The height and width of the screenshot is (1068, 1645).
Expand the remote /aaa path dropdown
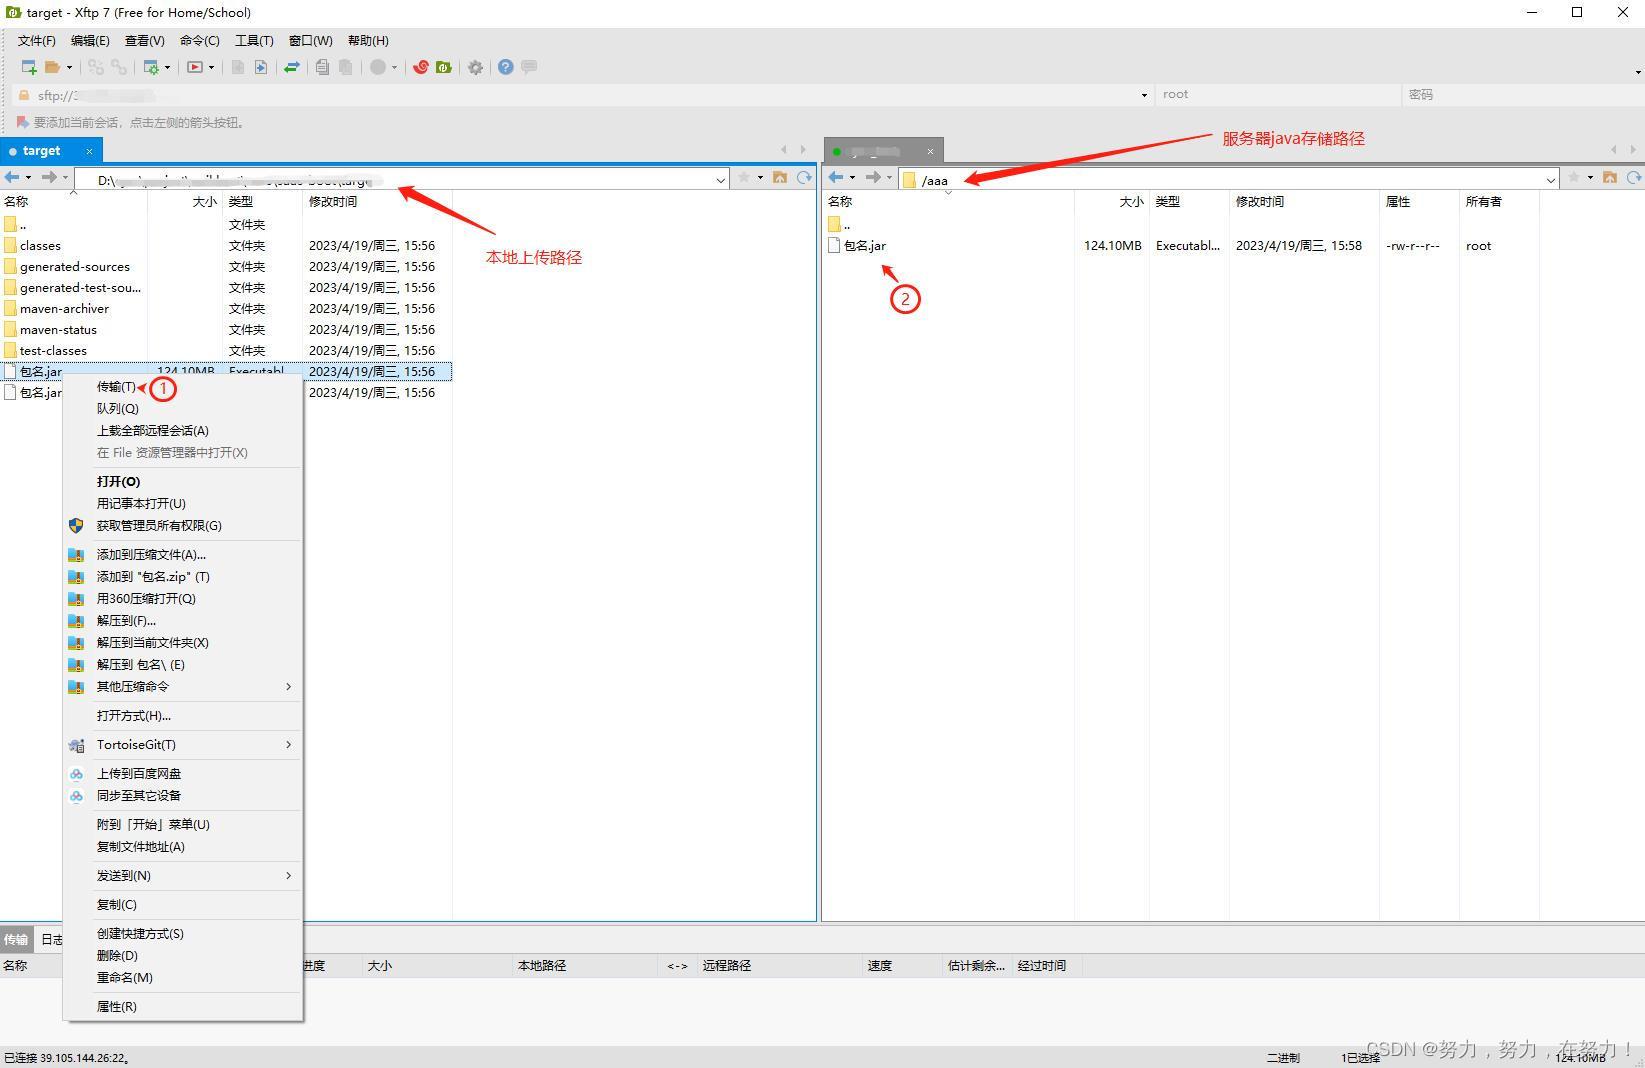coord(1551,180)
